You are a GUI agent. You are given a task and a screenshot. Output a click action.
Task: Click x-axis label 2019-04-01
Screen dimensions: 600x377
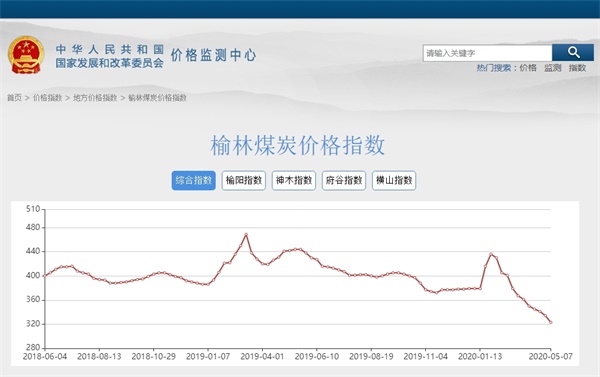pos(262,357)
